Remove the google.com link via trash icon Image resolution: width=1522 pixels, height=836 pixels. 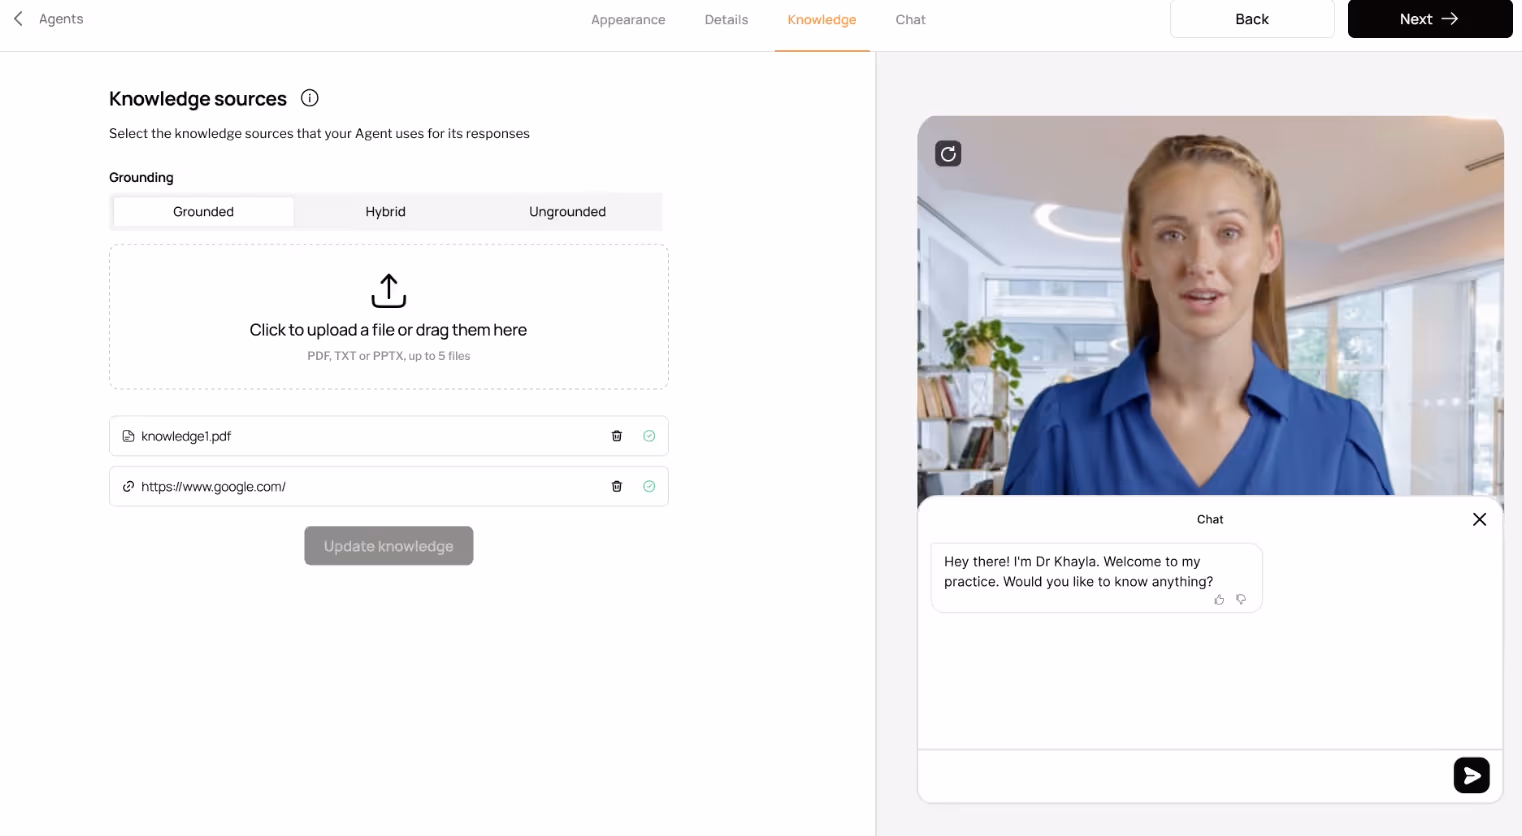tap(616, 486)
